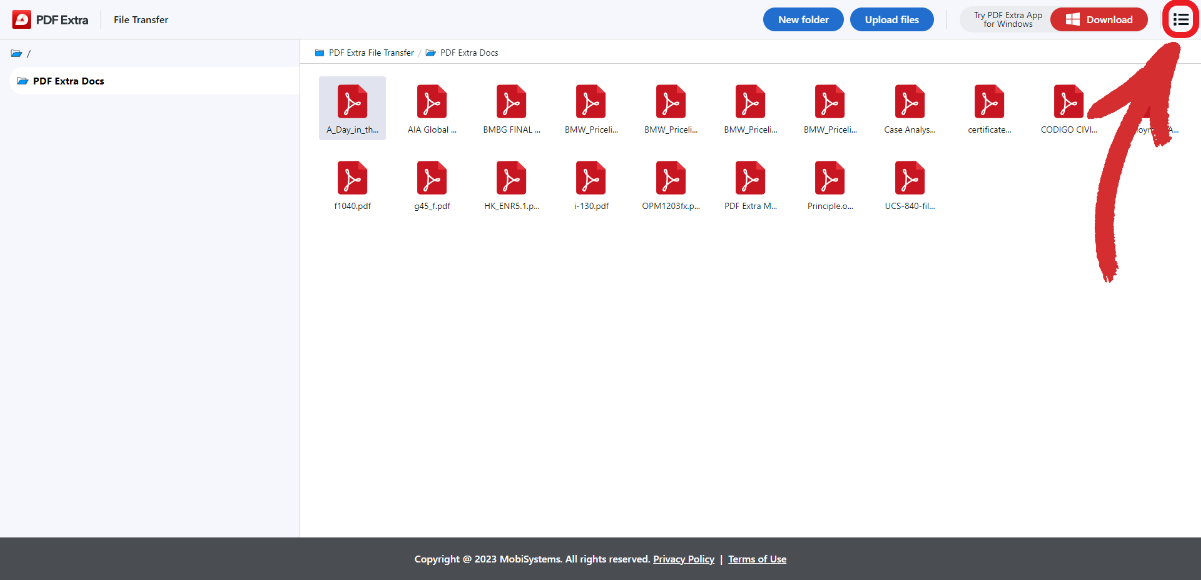This screenshot has width=1201, height=580.
Task: Click PDF Extra Docs in breadcrumb path
Action: click(462, 52)
